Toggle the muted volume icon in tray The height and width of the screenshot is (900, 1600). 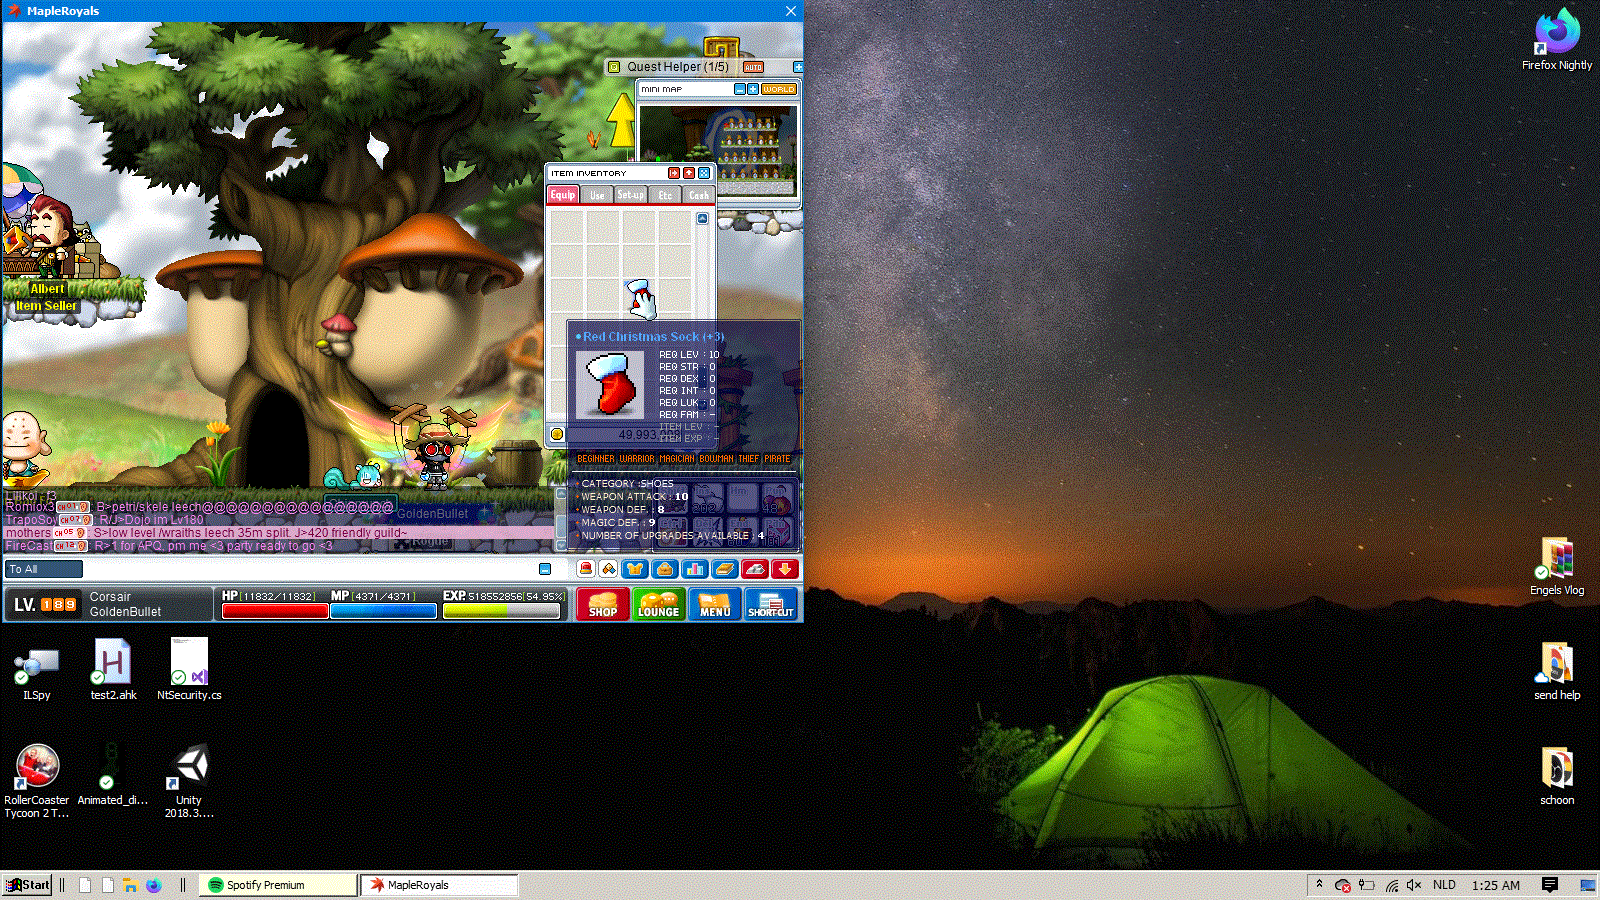1414,885
